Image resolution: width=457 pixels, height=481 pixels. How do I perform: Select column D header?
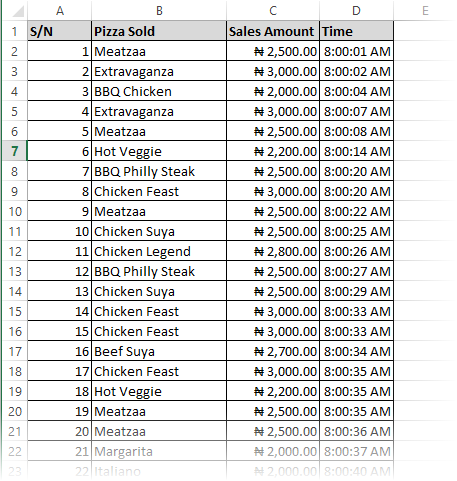click(356, 11)
